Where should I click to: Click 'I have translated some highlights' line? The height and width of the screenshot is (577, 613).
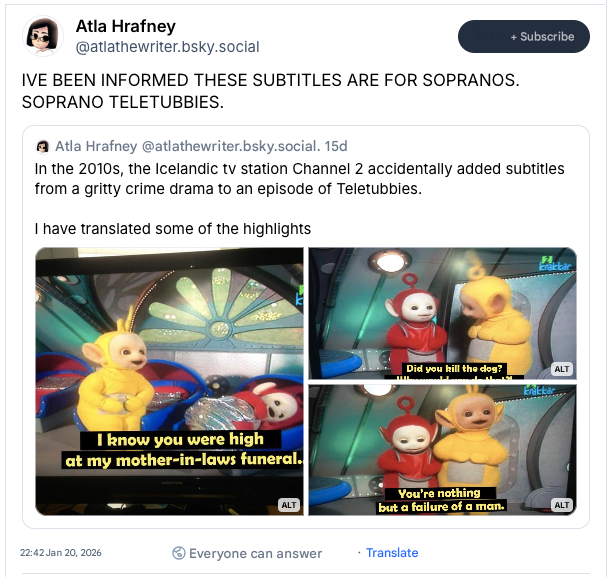(x=172, y=229)
